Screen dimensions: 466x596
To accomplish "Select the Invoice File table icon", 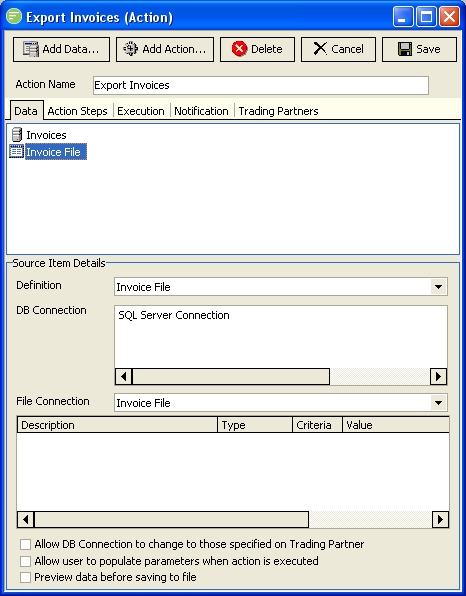I will [x=16, y=152].
